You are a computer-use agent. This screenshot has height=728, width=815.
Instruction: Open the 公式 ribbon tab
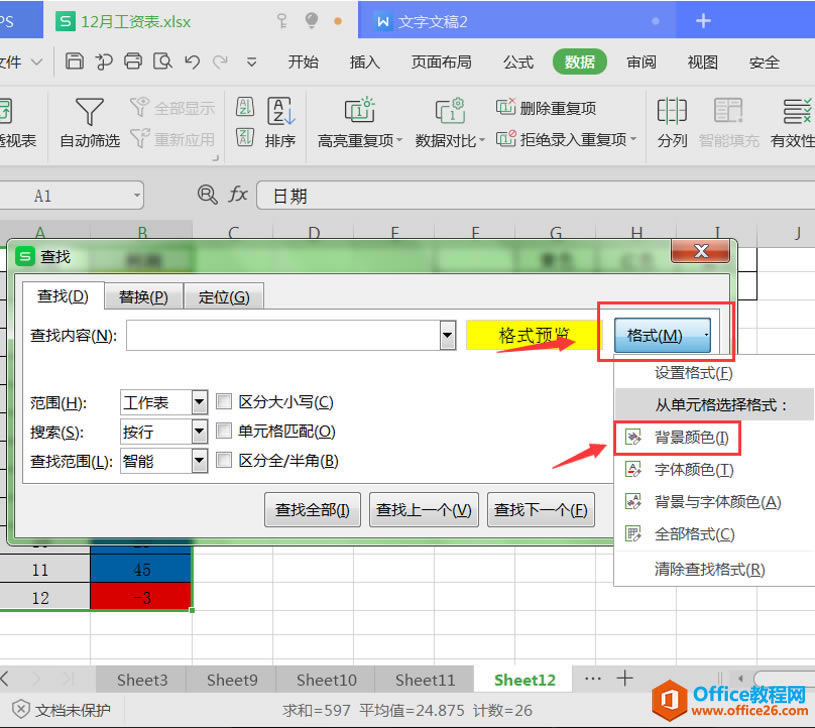pyautogui.click(x=518, y=62)
